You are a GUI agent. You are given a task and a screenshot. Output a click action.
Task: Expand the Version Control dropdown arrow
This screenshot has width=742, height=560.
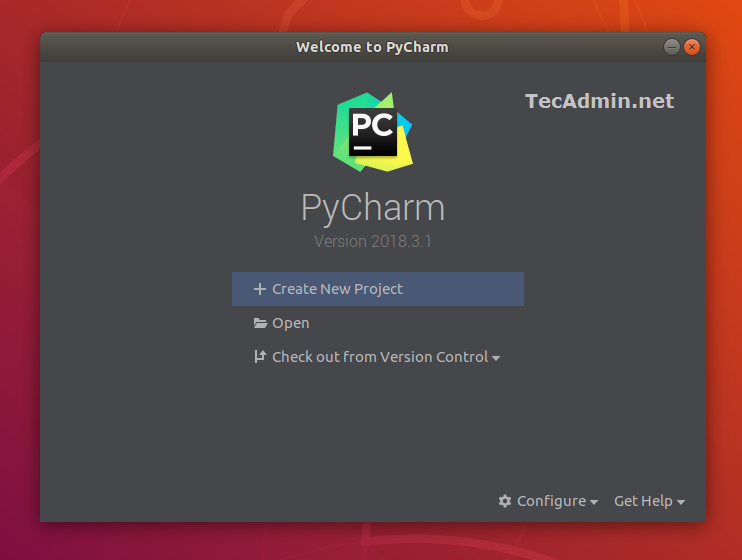tap(496, 358)
